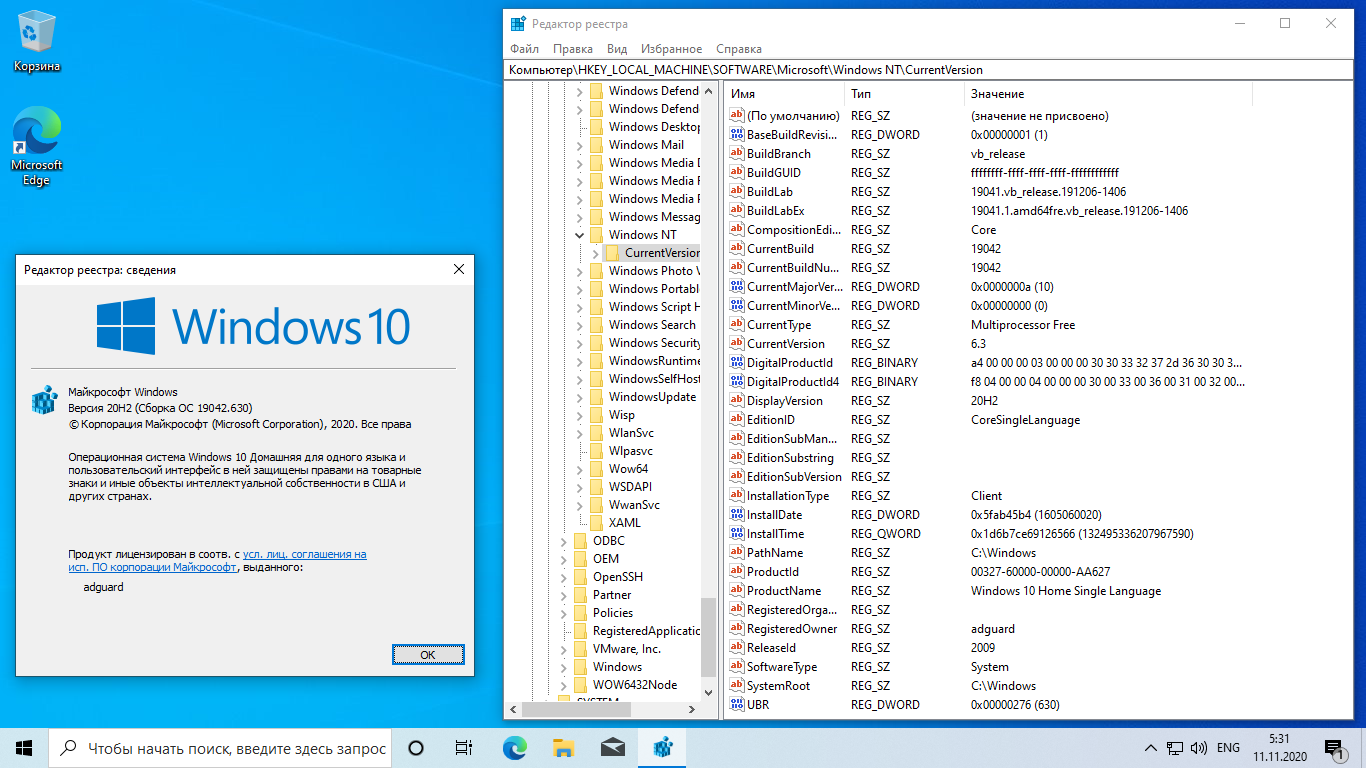Click the taskbar search box
This screenshot has width=1366, height=768.
coord(220,748)
